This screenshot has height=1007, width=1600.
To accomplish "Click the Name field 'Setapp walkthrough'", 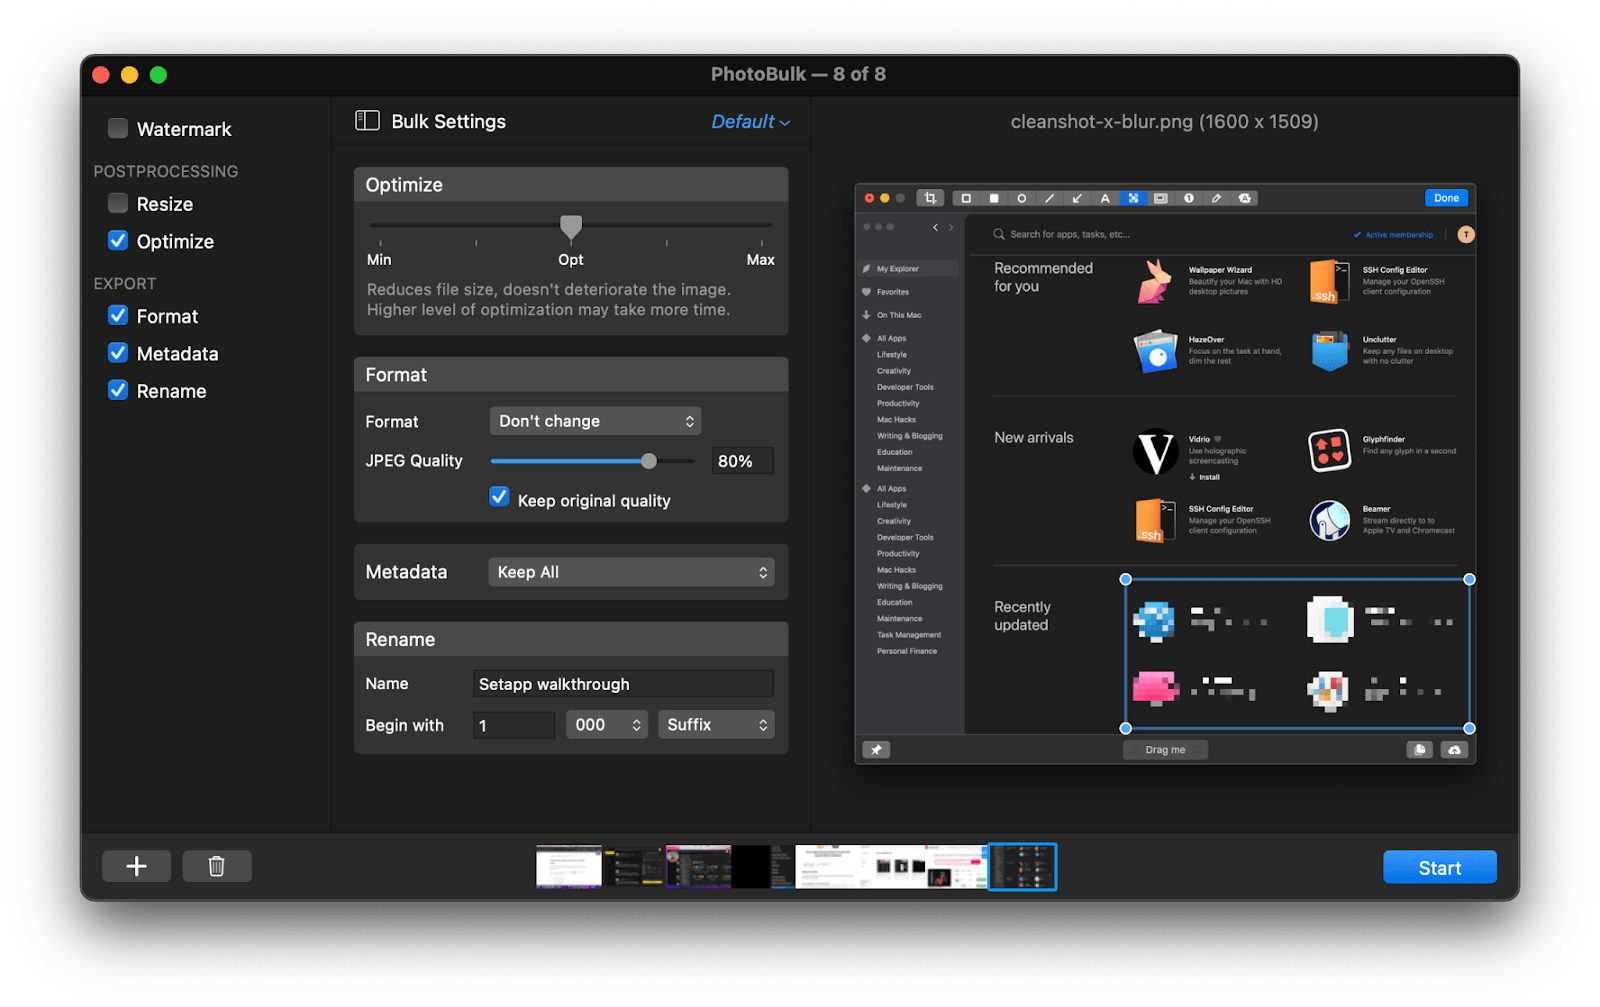I will [x=623, y=684].
